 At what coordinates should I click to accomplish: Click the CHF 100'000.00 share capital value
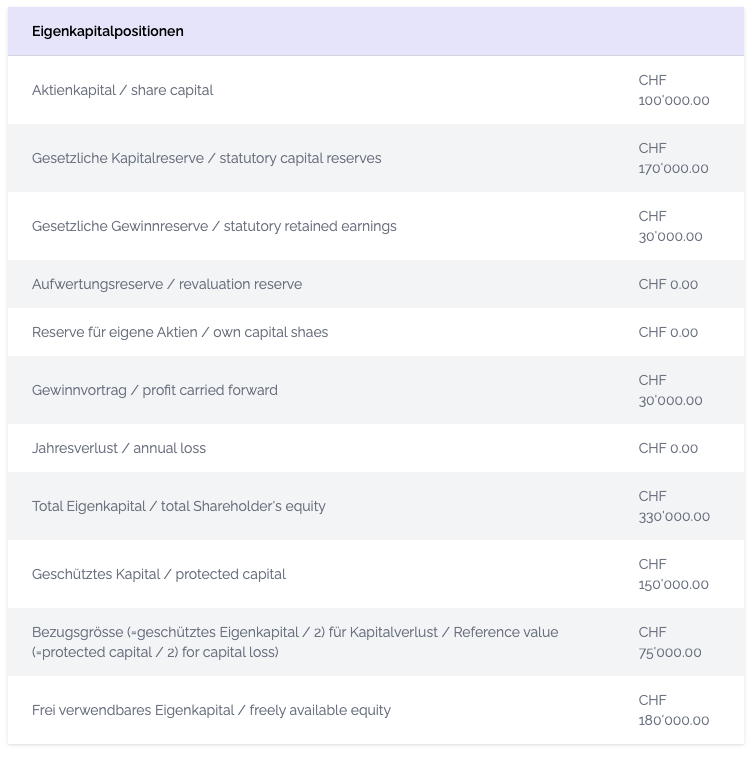[674, 91]
